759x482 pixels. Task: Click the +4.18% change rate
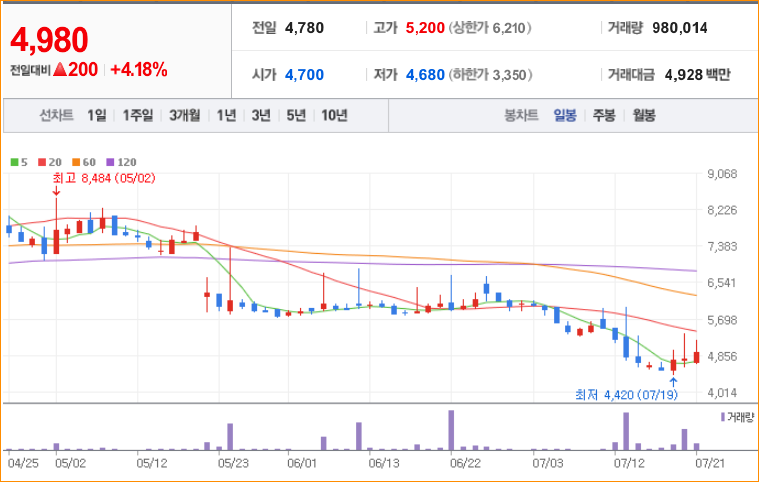139,70
